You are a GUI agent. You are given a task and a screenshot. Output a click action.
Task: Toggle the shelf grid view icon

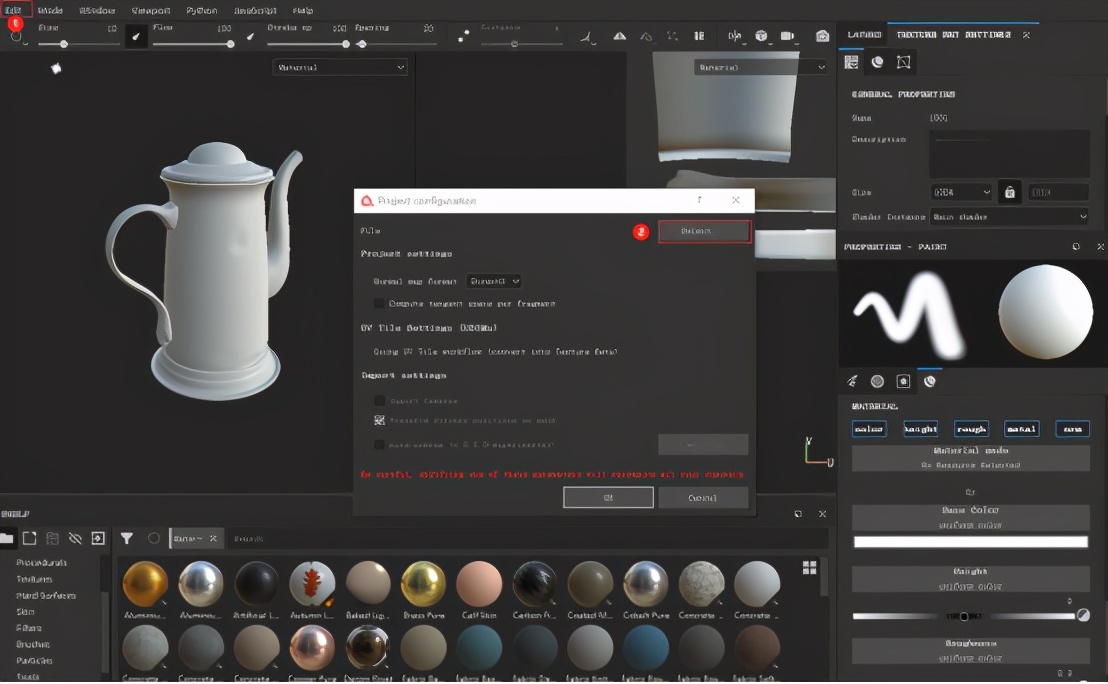coord(809,568)
